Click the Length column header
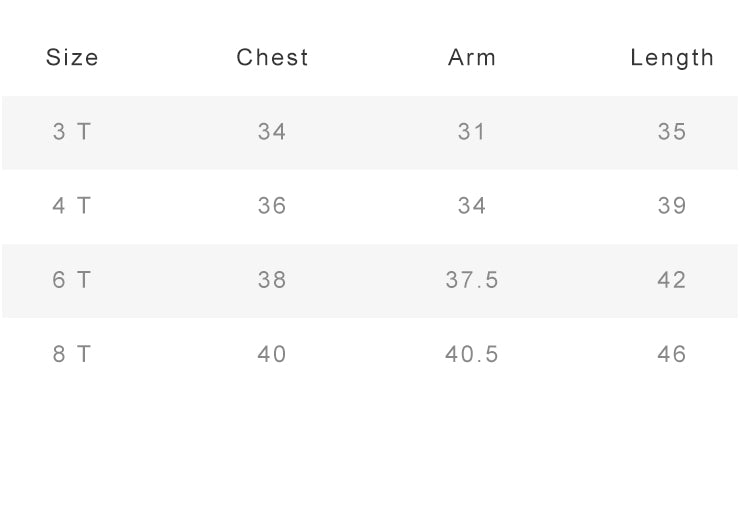Screen dimensions: 740x520 point(672,59)
